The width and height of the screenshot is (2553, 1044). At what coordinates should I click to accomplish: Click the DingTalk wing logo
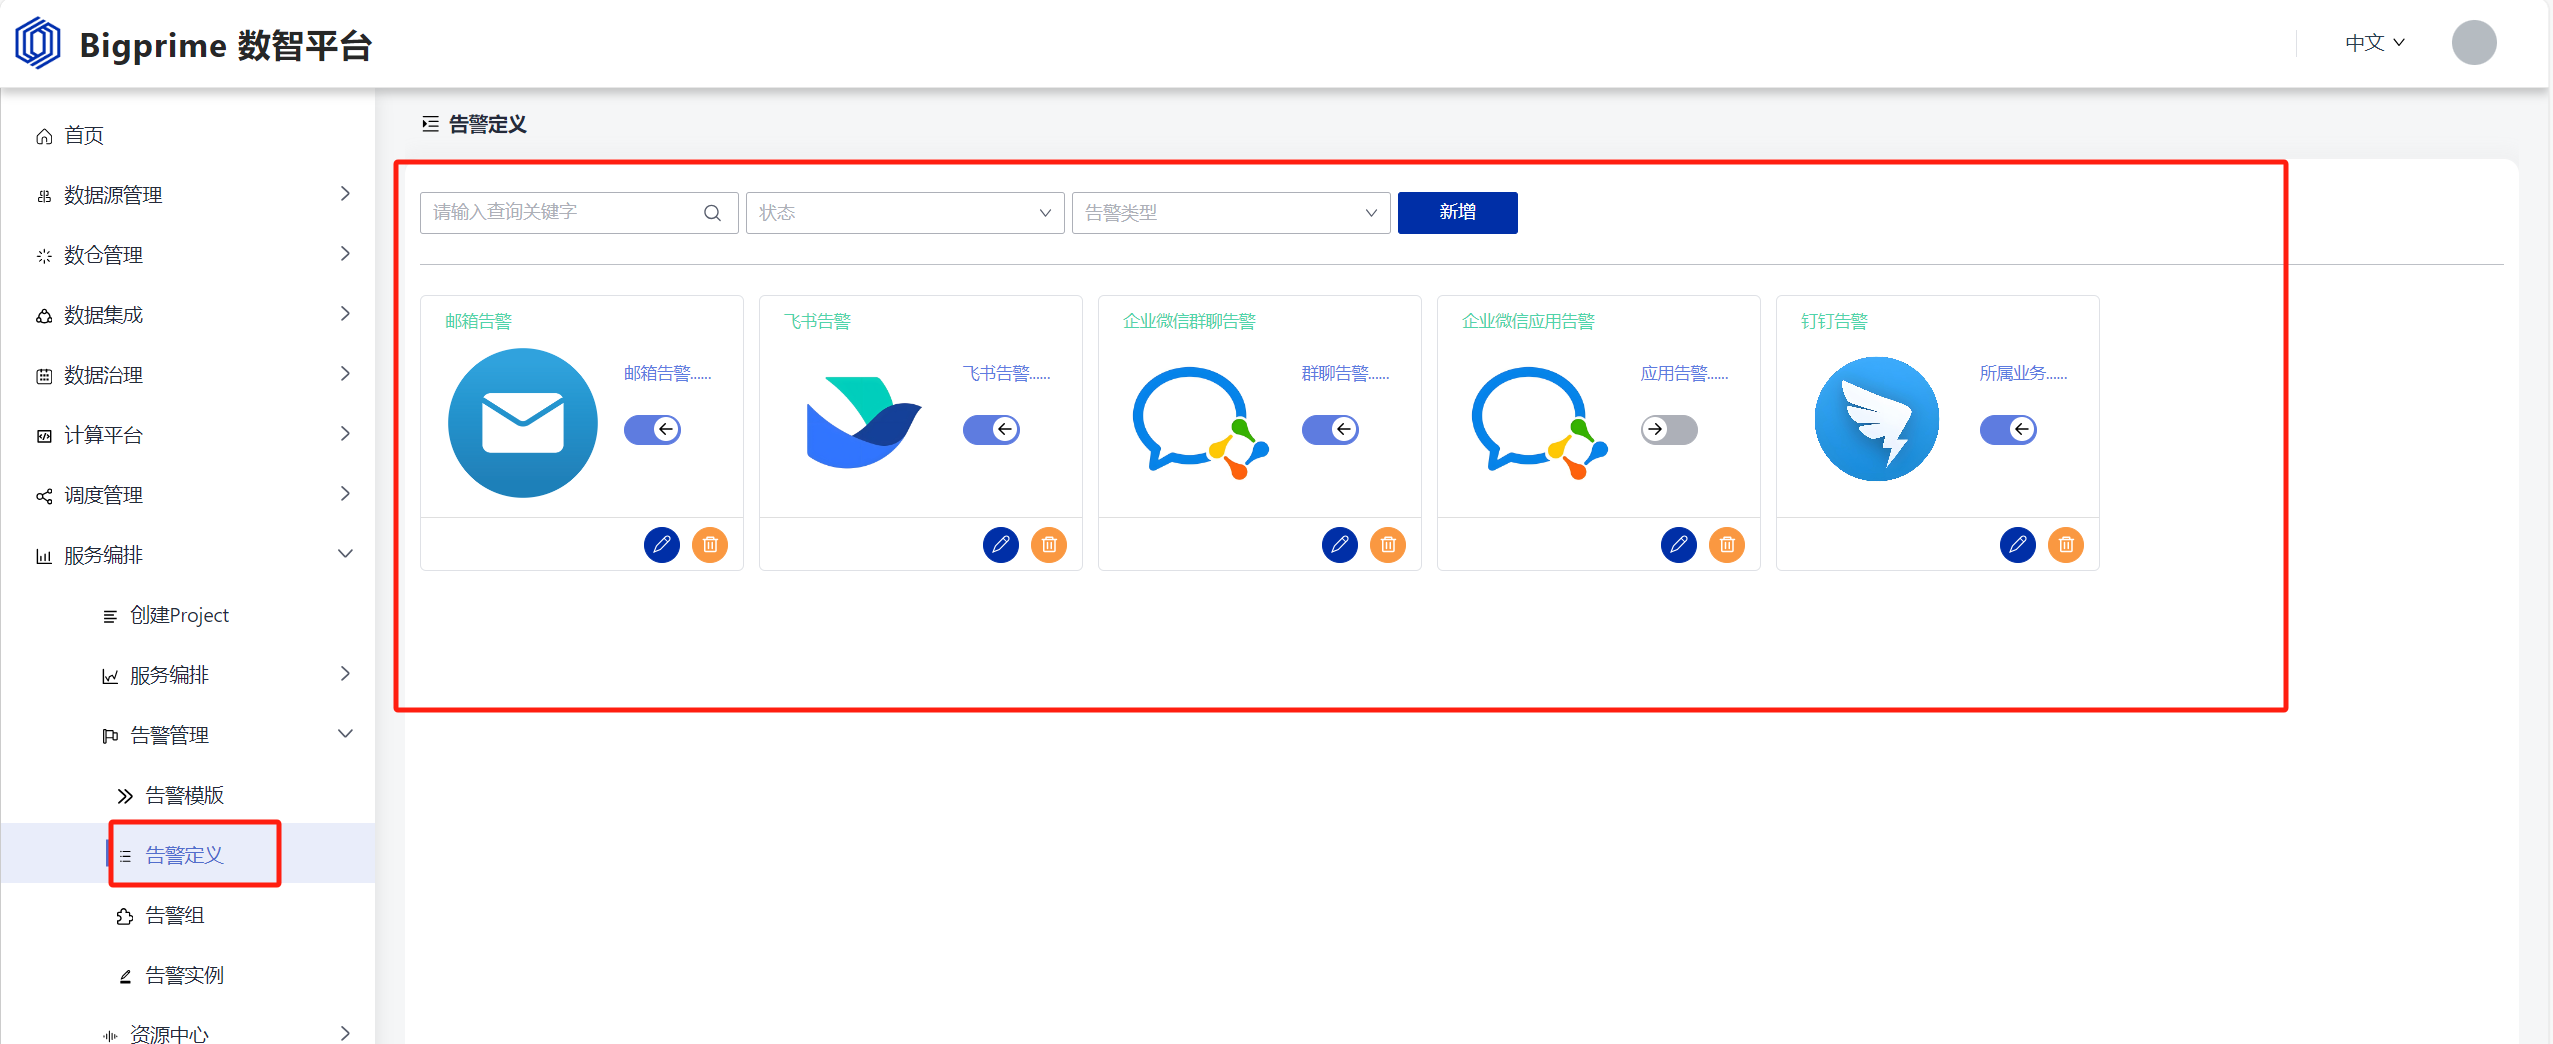click(x=1876, y=419)
